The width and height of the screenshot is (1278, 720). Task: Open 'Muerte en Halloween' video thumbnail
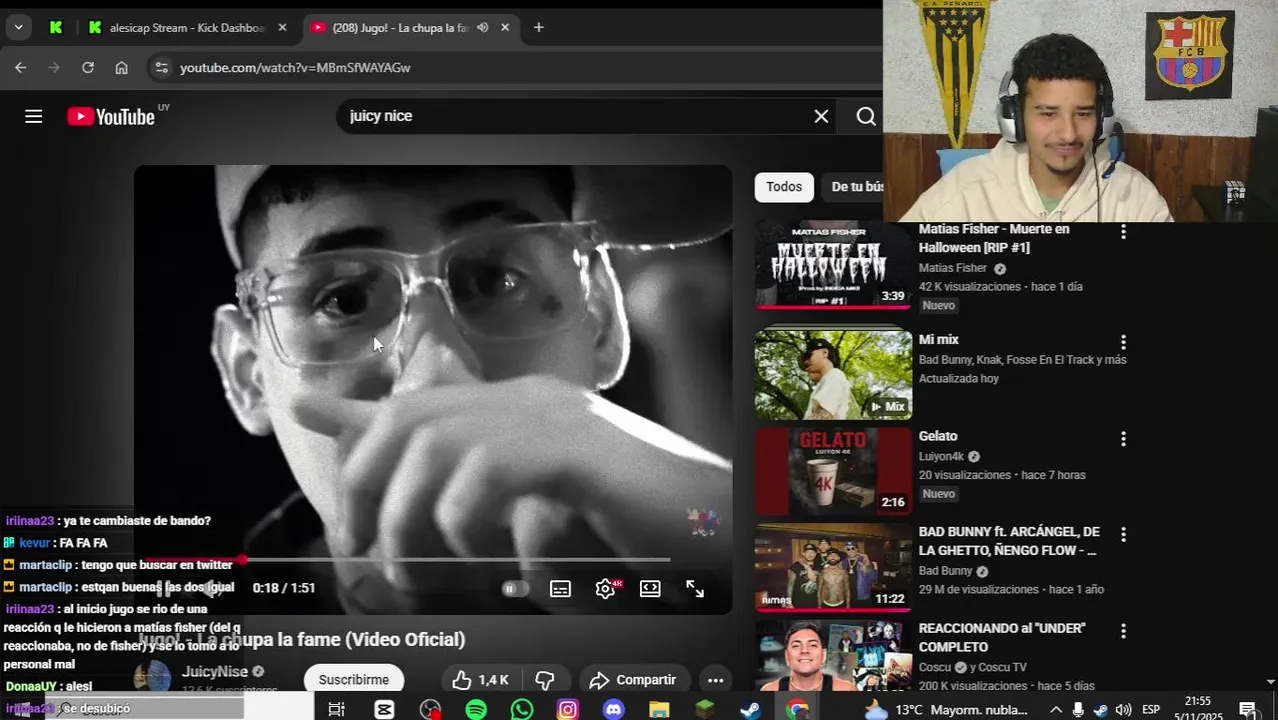pos(833,265)
